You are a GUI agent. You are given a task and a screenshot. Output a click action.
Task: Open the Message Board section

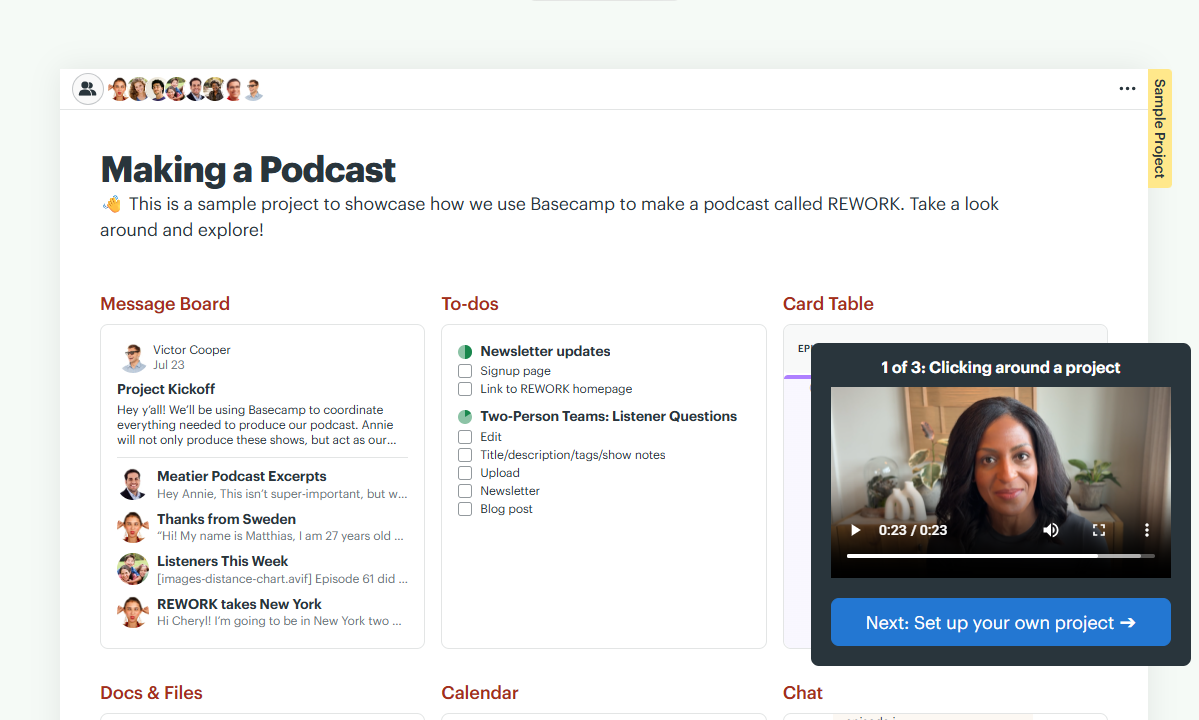(165, 303)
